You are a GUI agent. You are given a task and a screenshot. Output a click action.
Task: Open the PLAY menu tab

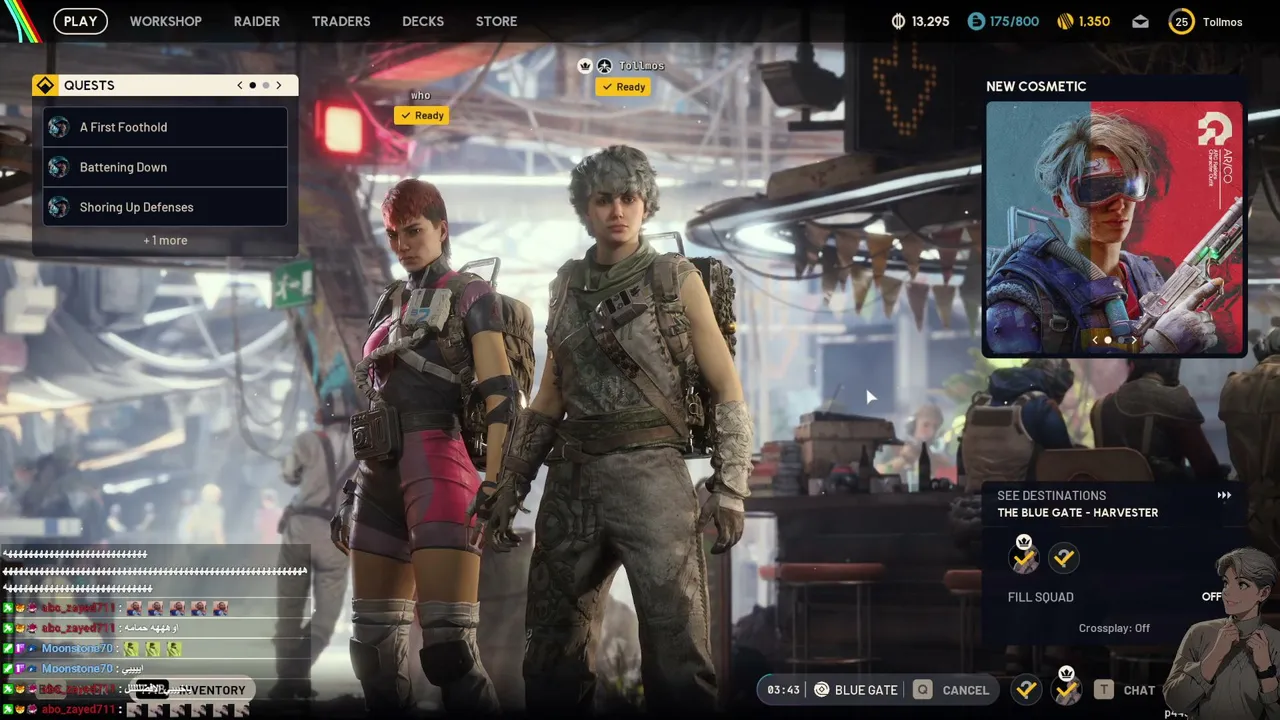click(x=80, y=21)
